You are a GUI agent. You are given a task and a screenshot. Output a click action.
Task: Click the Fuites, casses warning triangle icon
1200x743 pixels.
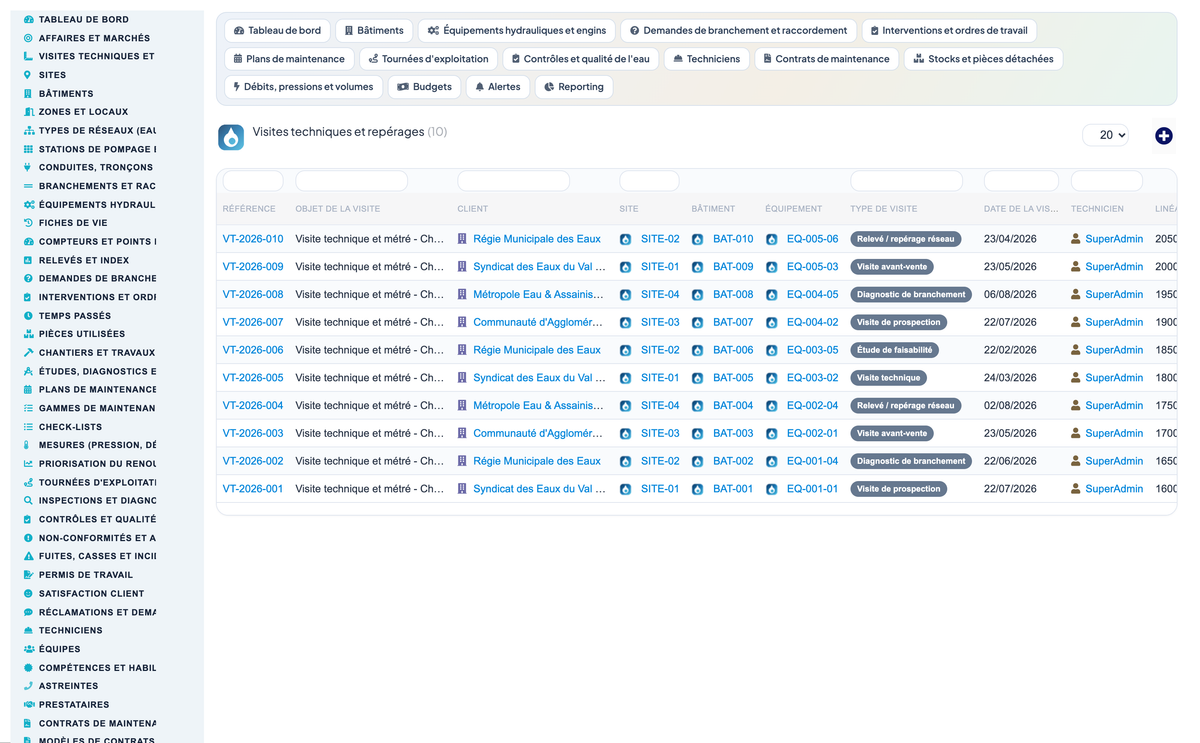(28, 556)
